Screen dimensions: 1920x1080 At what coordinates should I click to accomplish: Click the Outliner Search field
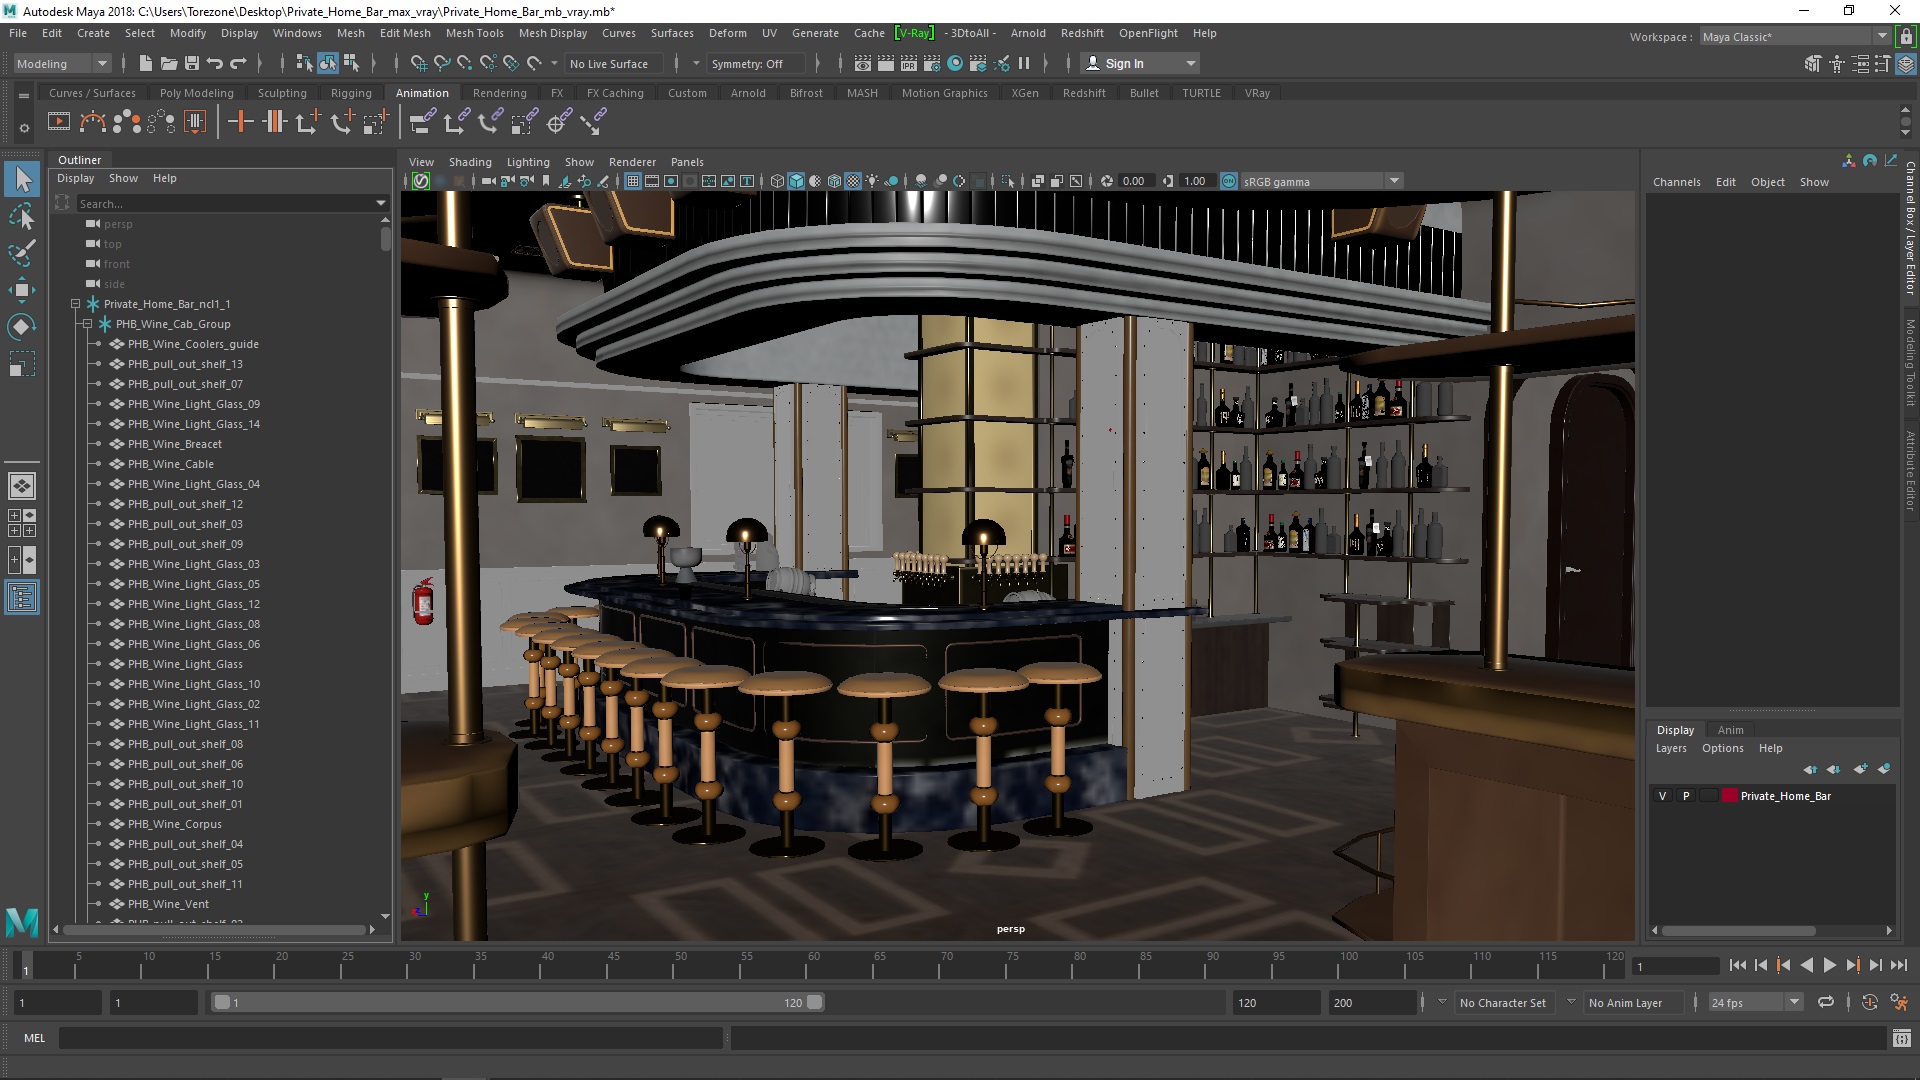(224, 203)
